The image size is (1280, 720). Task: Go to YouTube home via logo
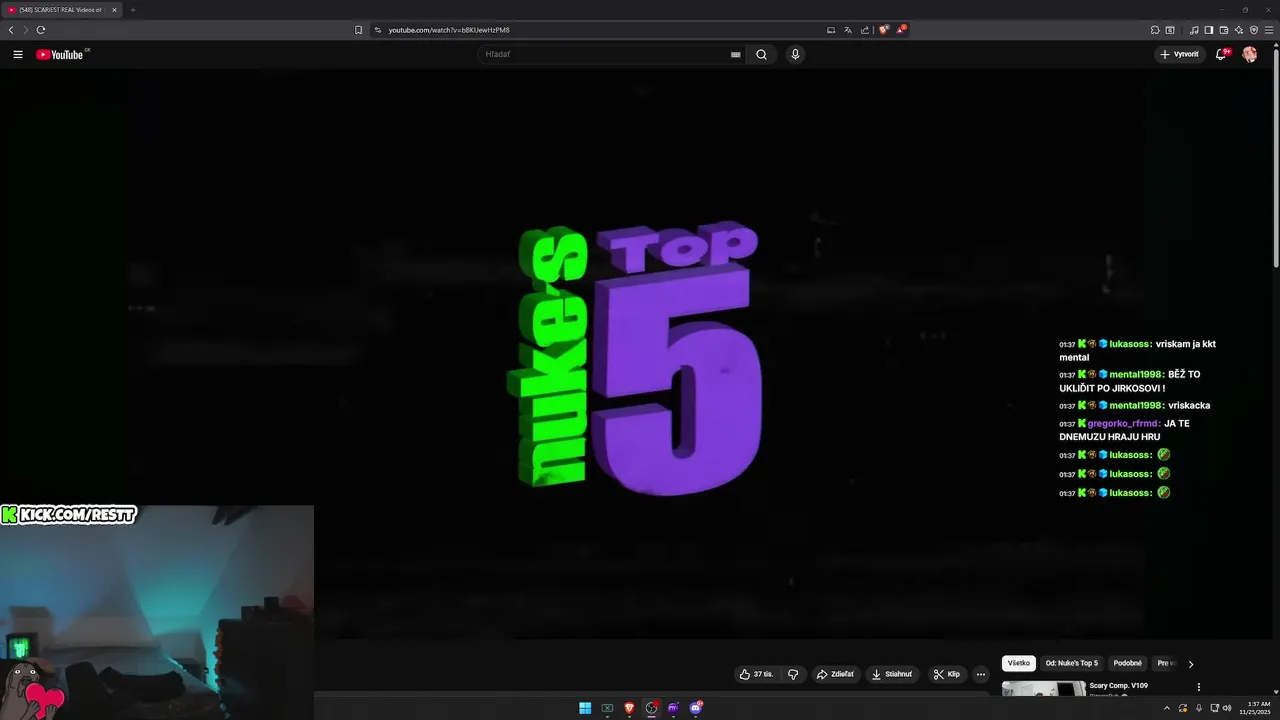point(60,54)
